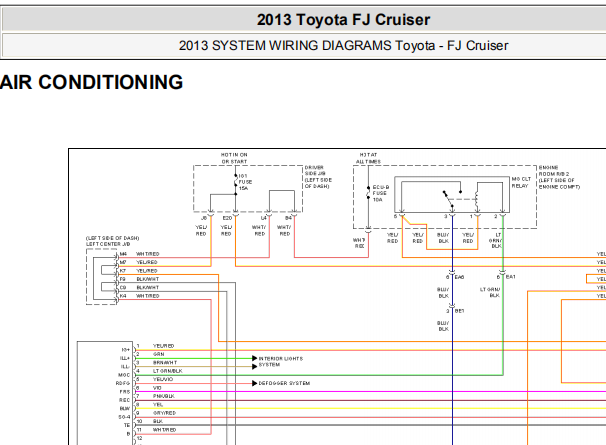Select the YEL wire label on pin 8
606x445 pixels.
[158, 405]
